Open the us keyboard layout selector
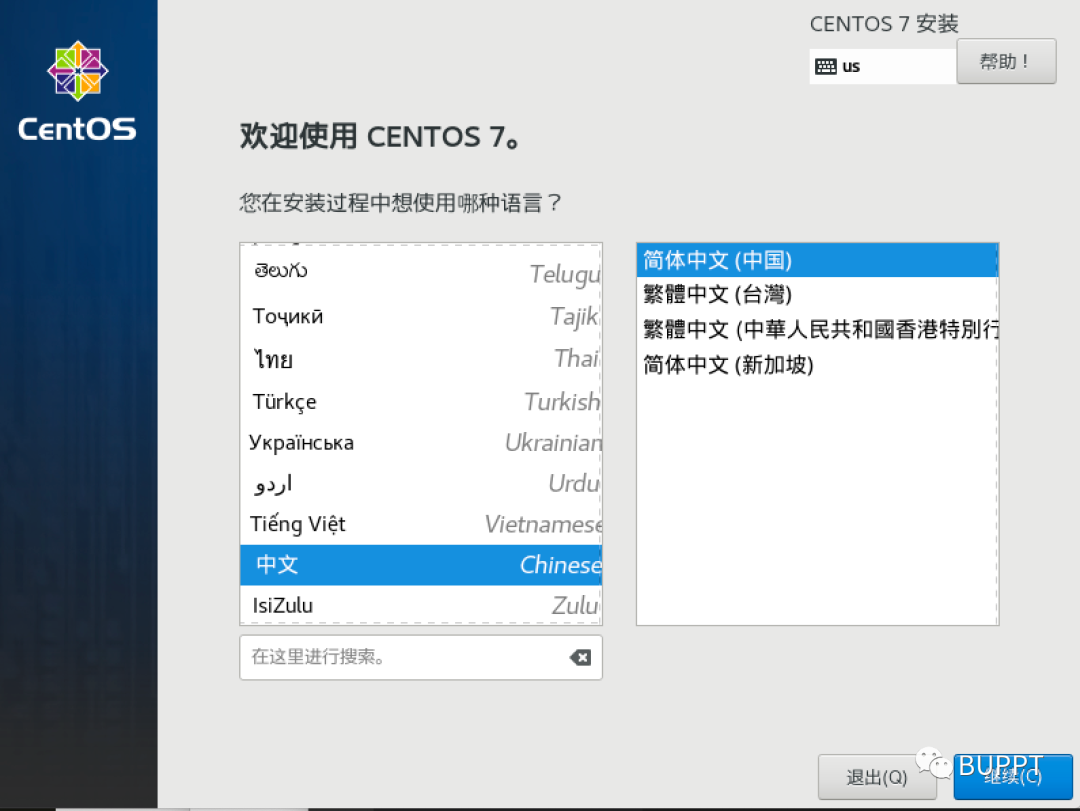Screen dimensions: 1080x811 point(881,65)
